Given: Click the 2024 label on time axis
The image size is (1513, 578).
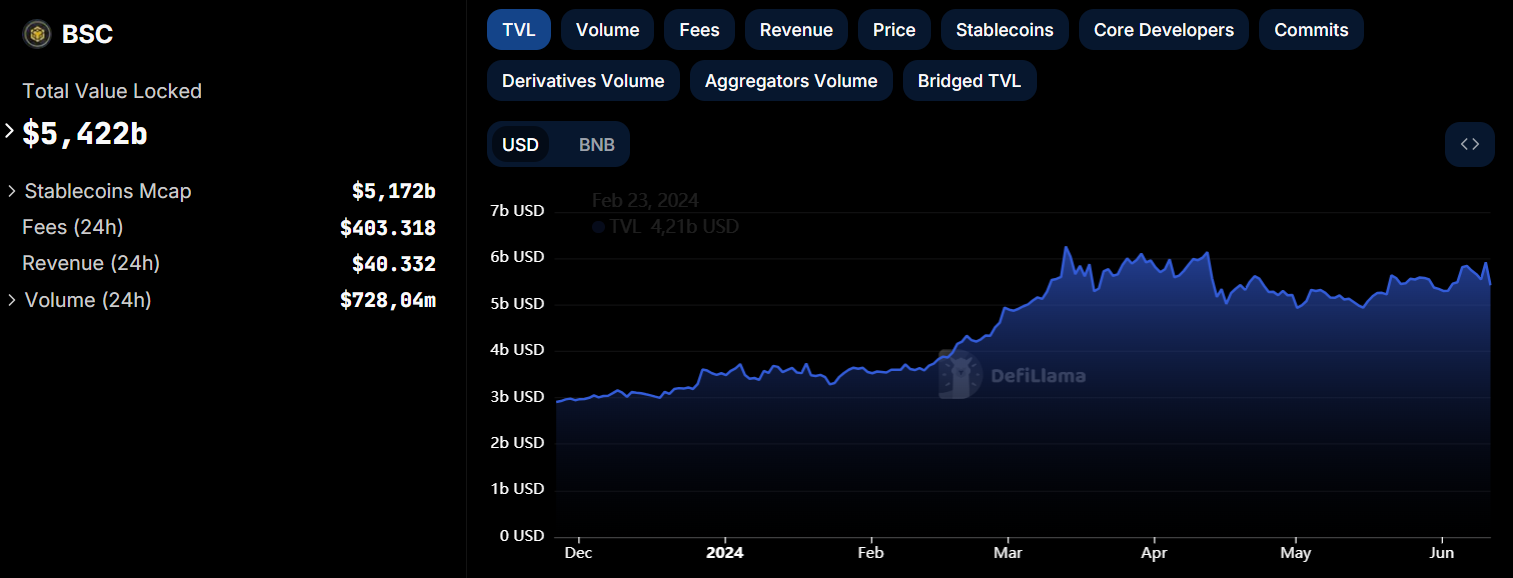Looking at the screenshot, I should [x=725, y=552].
